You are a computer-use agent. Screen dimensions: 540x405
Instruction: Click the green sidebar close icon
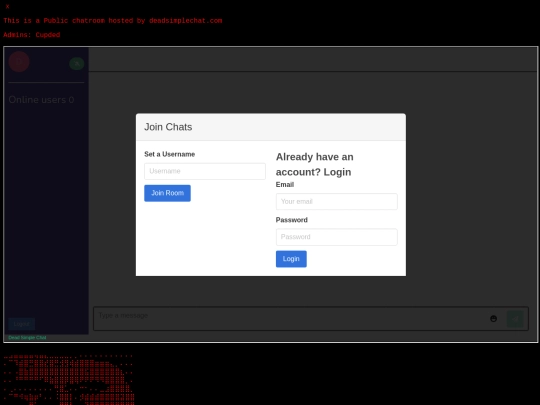[77, 63]
